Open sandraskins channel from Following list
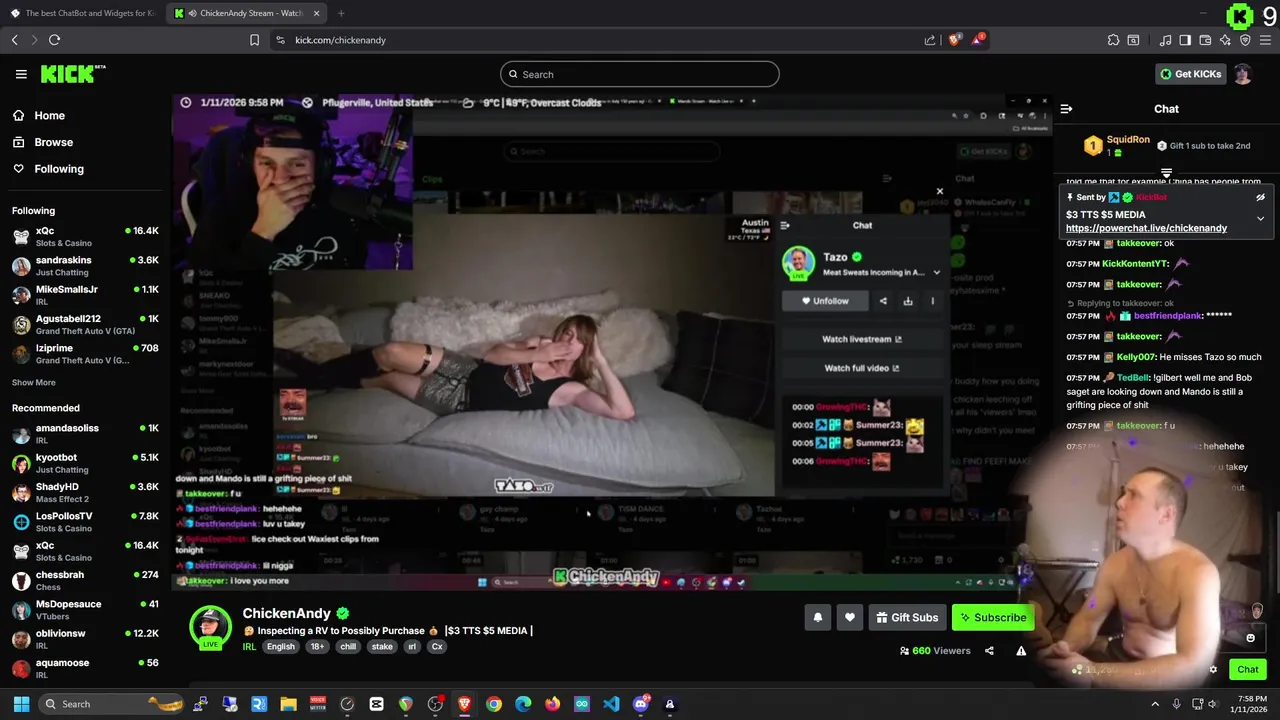Screen dimensions: 1280x720 (x=85, y=266)
